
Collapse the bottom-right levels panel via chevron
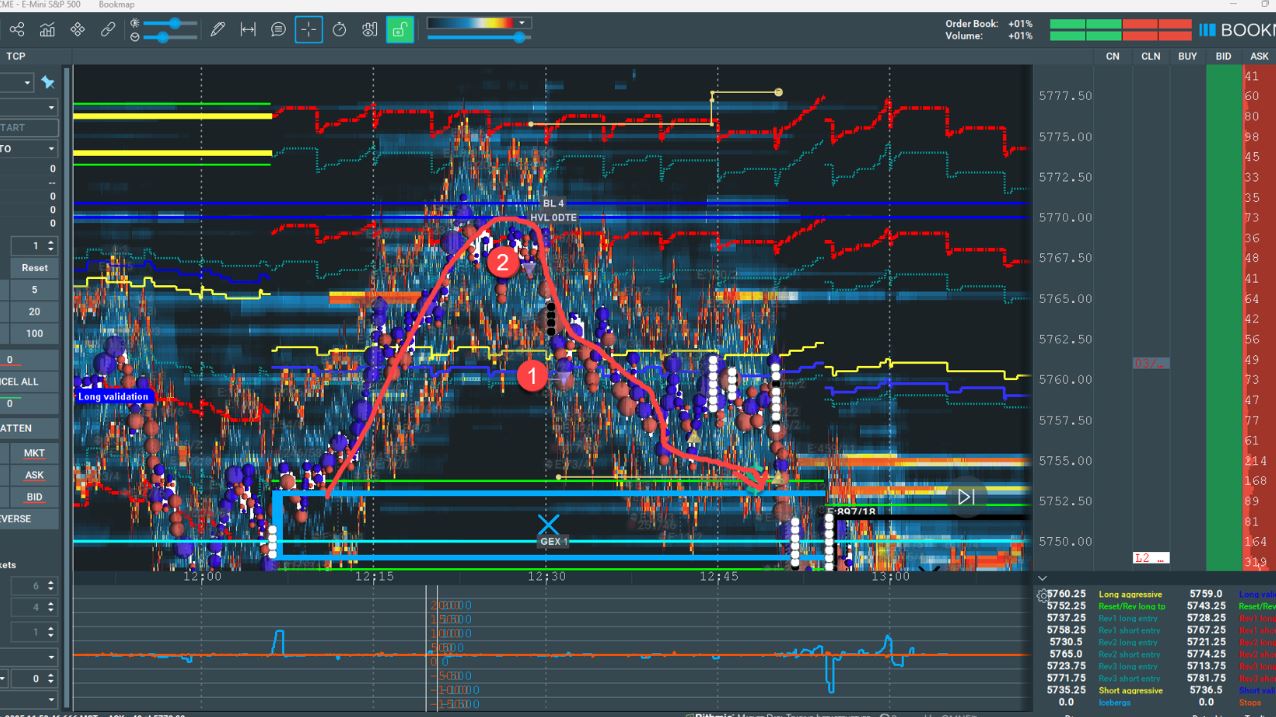point(1042,577)
